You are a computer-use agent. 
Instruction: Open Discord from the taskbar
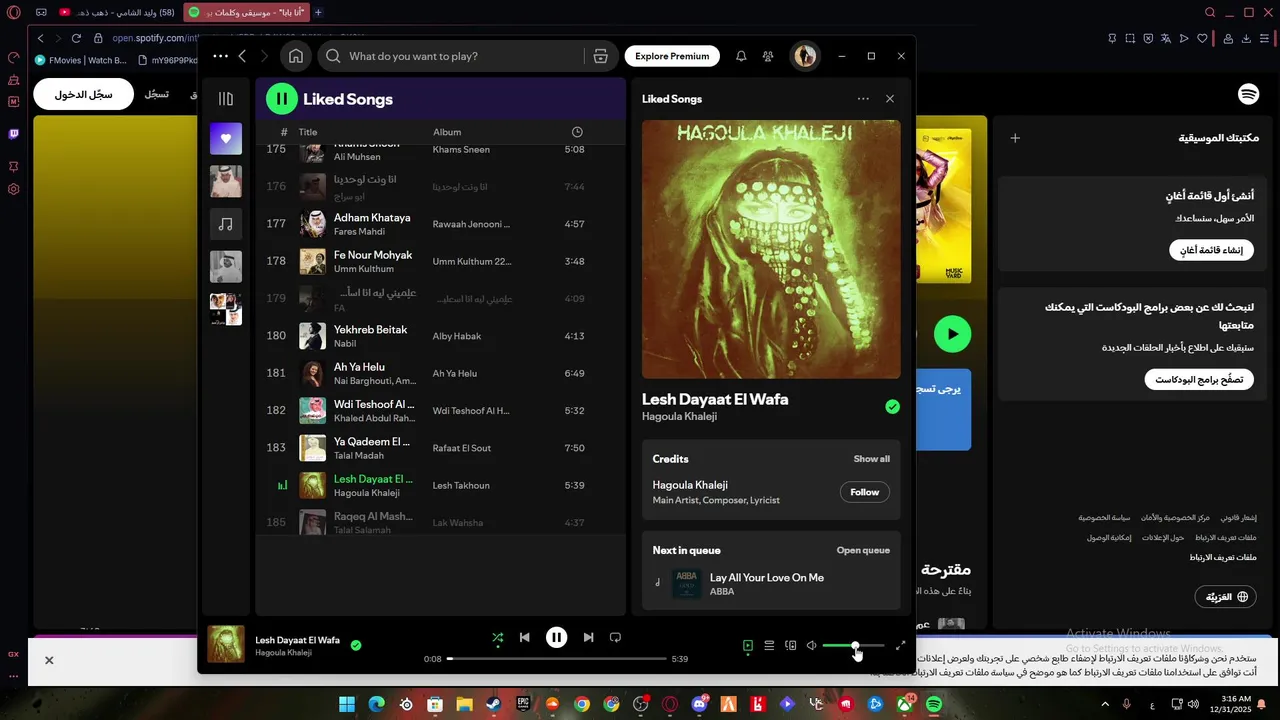699,704
